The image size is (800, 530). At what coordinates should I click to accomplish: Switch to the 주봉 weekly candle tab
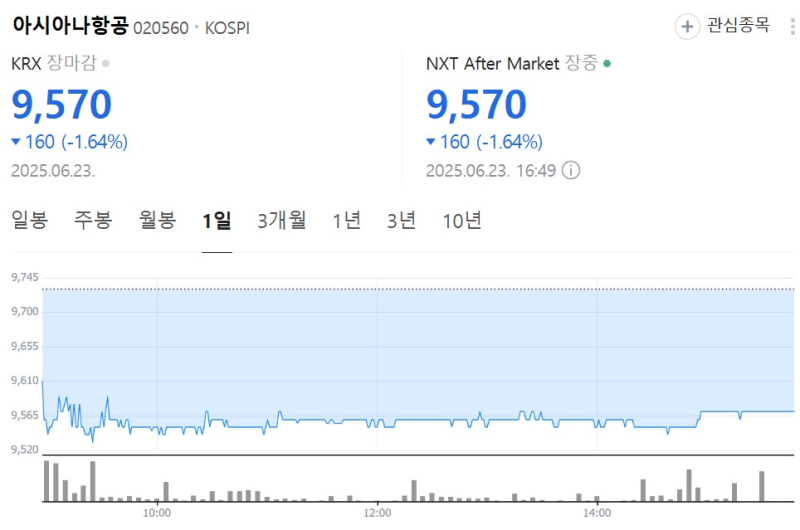[93, 220]
